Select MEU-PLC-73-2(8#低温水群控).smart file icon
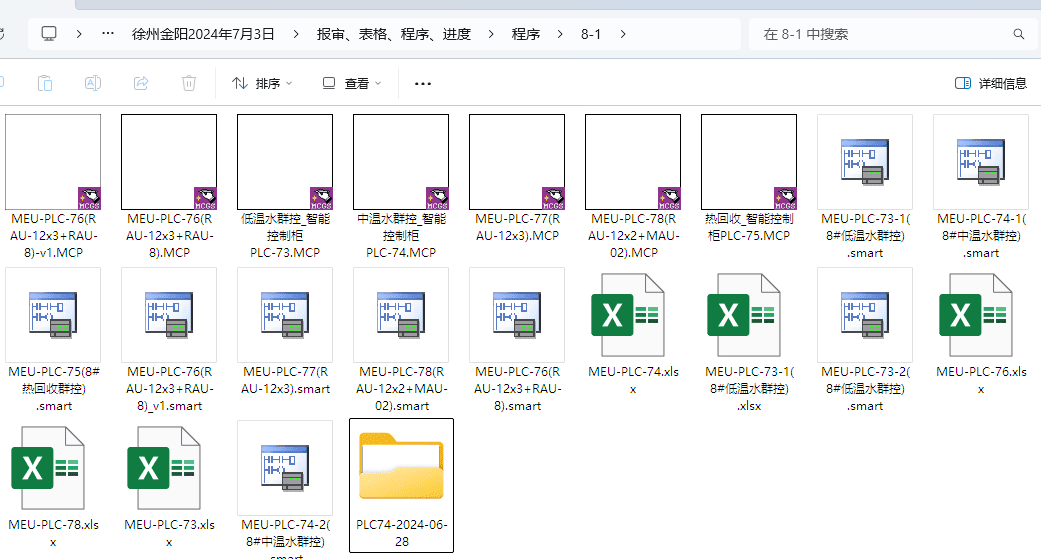 [x=865, y=315]
